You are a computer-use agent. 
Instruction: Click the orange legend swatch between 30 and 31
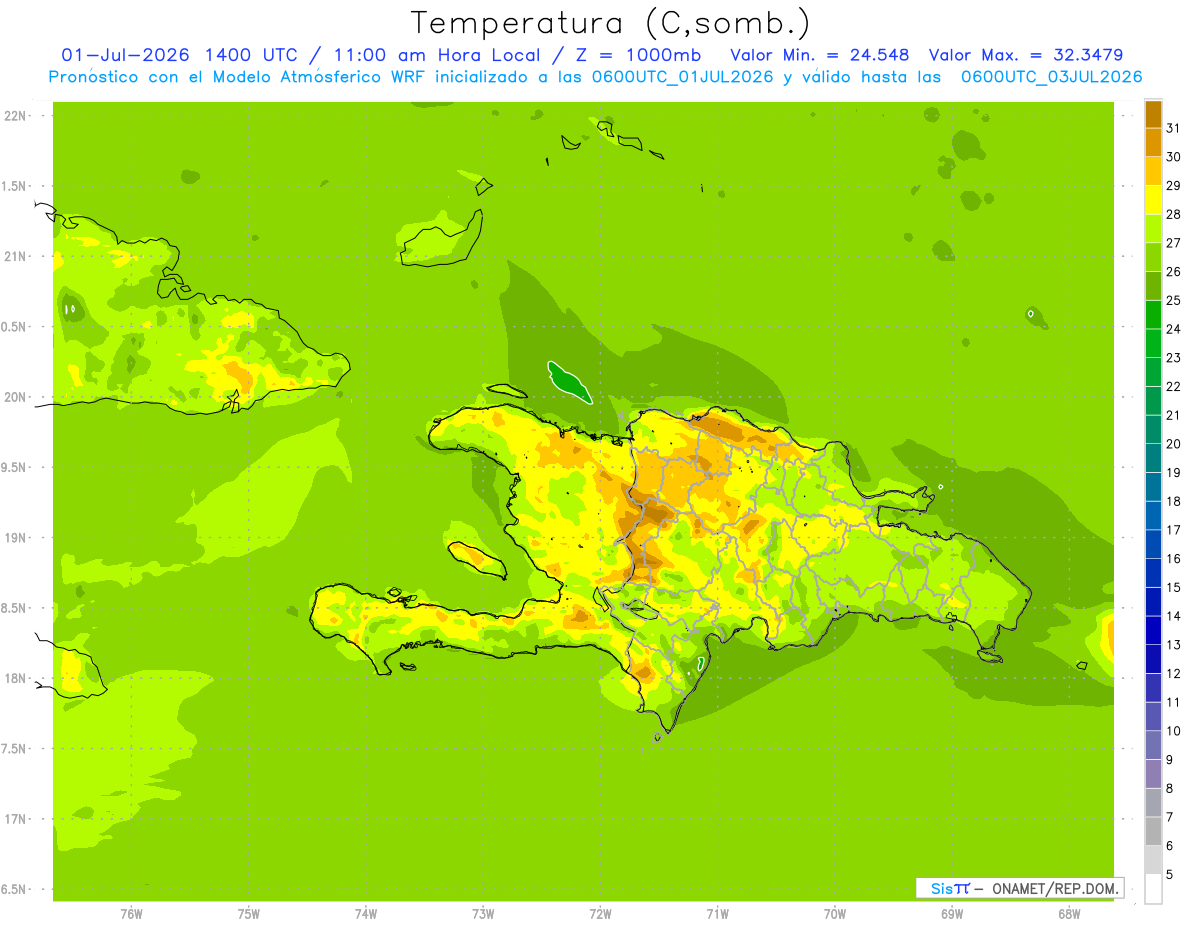(x=1153, y=142)
